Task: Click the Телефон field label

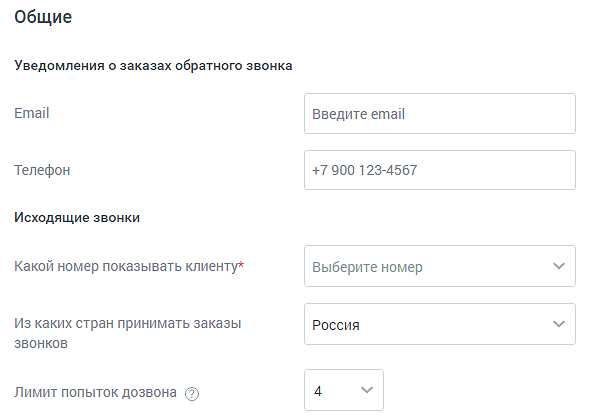Action: pyautogui.click(x=42, y=170)
